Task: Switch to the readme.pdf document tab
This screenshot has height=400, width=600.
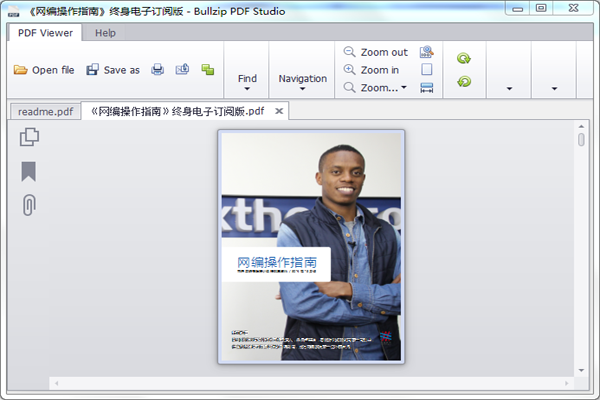Action: [x=46, y=112]
